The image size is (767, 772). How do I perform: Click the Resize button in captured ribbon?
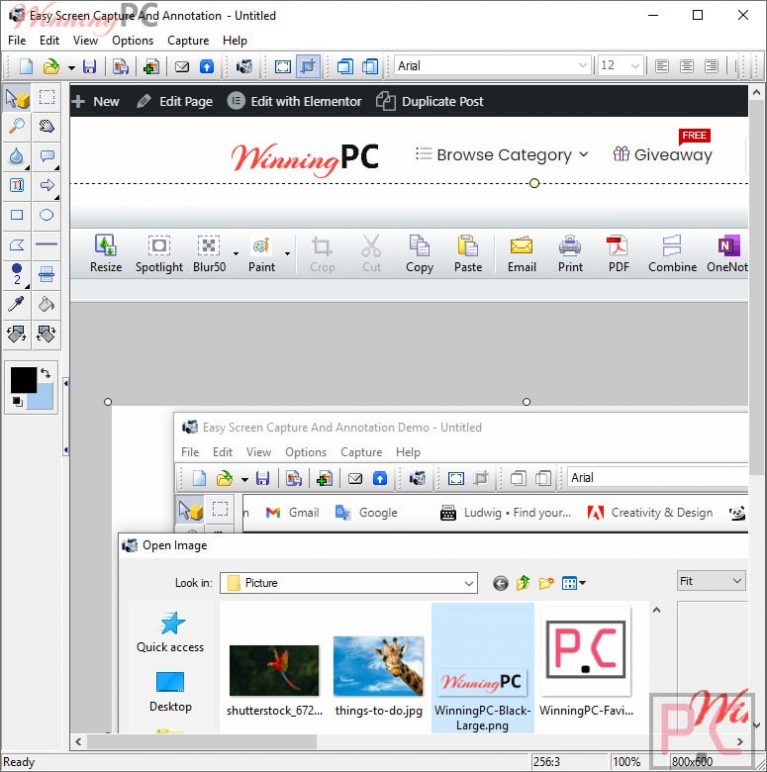coord(106,254)
